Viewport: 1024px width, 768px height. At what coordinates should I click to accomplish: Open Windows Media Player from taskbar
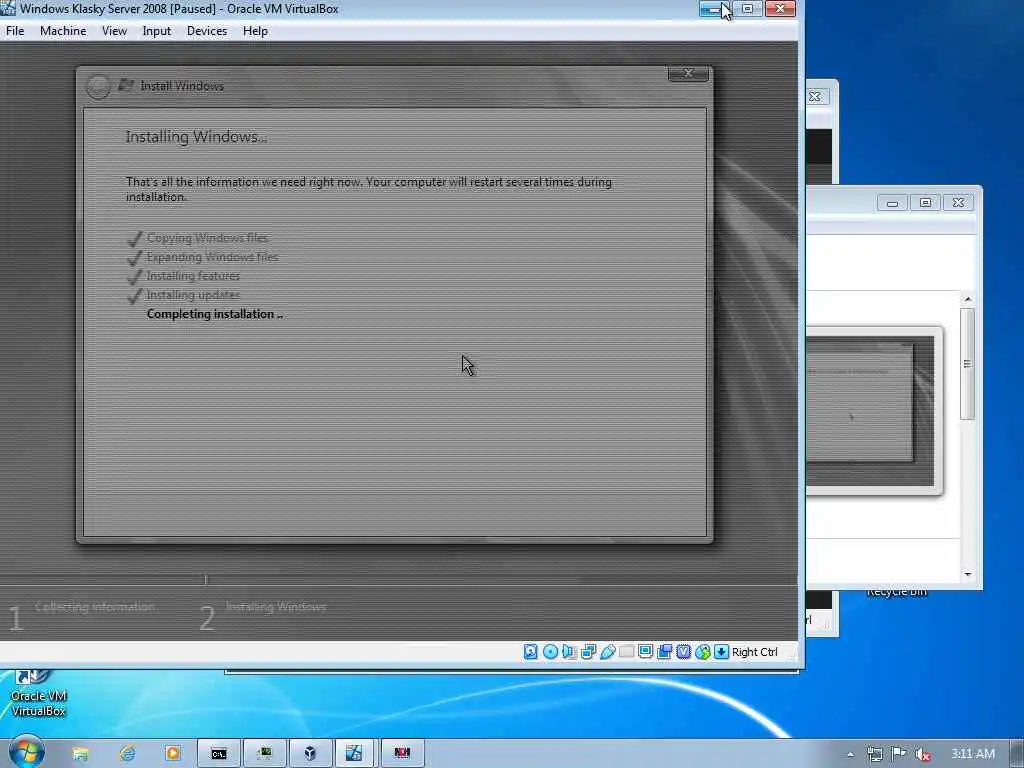coord(172,753)
